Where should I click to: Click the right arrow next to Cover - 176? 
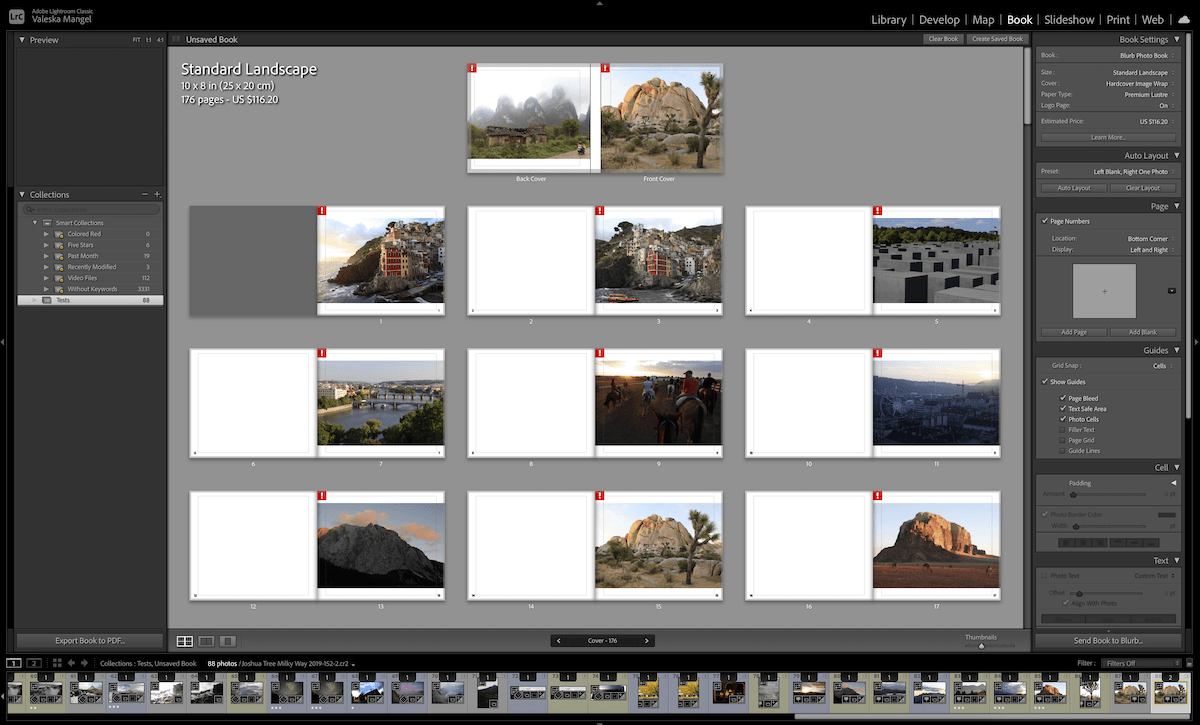coord(647,640)
